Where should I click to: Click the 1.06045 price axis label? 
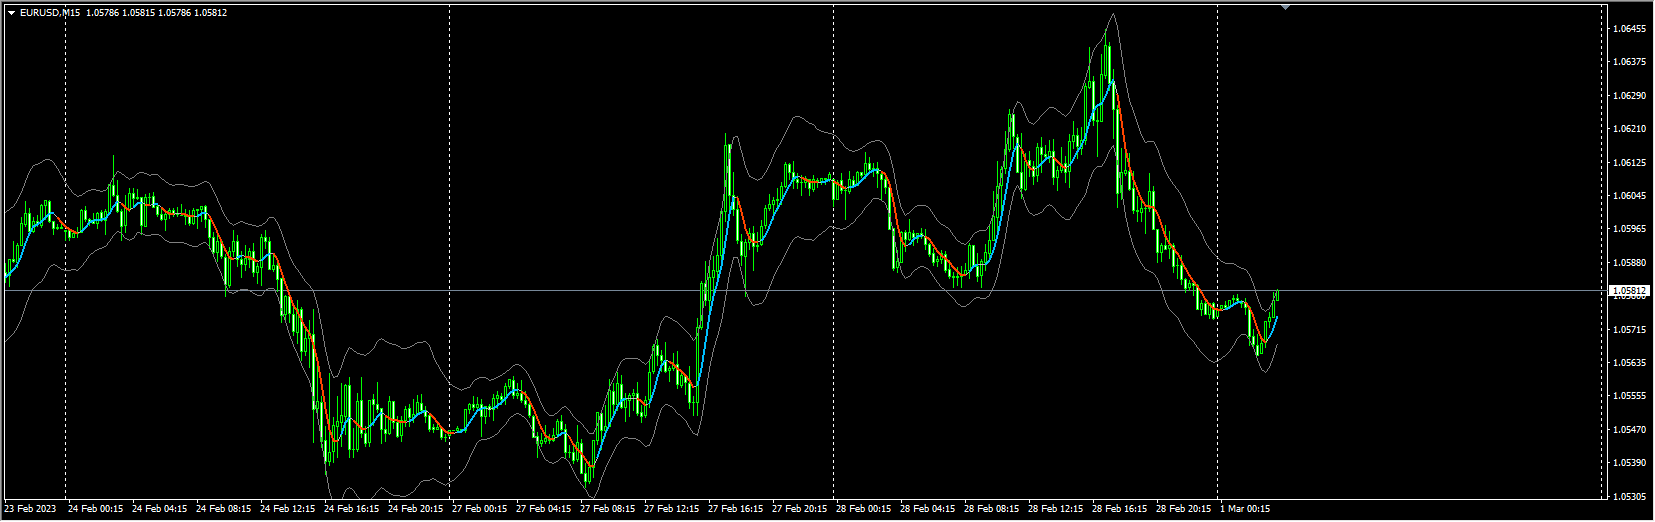(x=1629, y=196)
